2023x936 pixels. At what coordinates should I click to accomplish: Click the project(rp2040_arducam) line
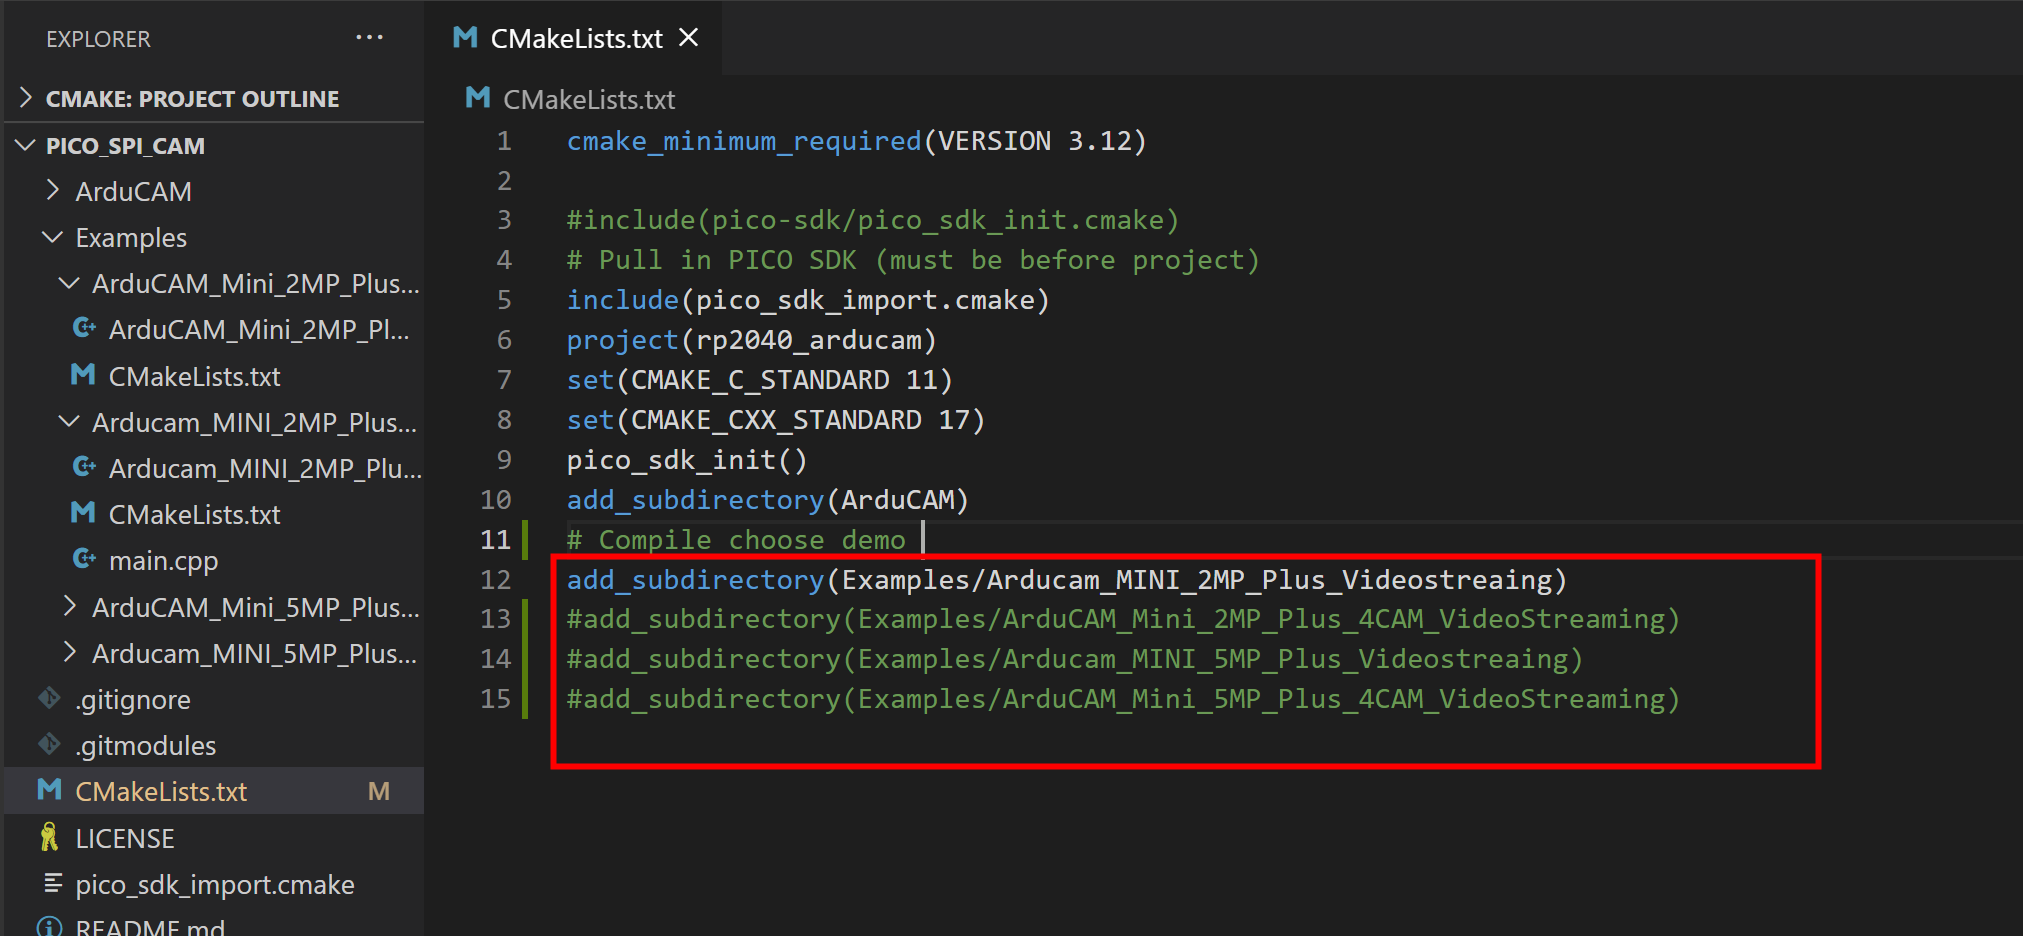click(x=751, y=340)
